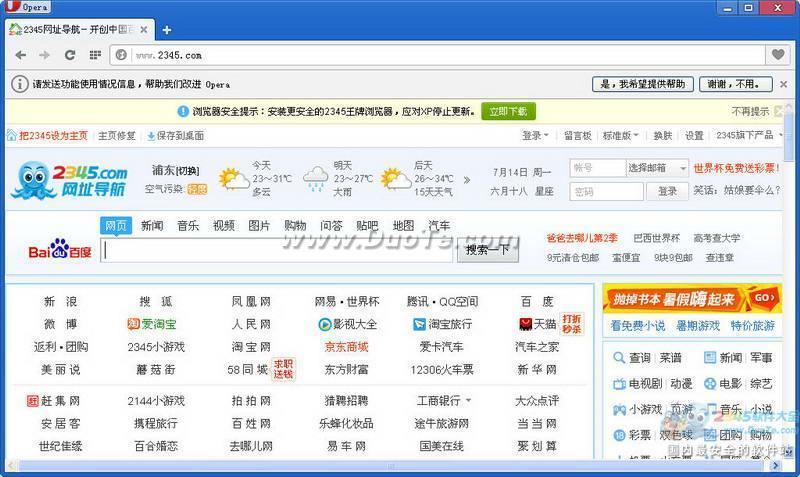800x477 pixels.
Task: Select the 地图 search tab
Action: pos(403,225)
